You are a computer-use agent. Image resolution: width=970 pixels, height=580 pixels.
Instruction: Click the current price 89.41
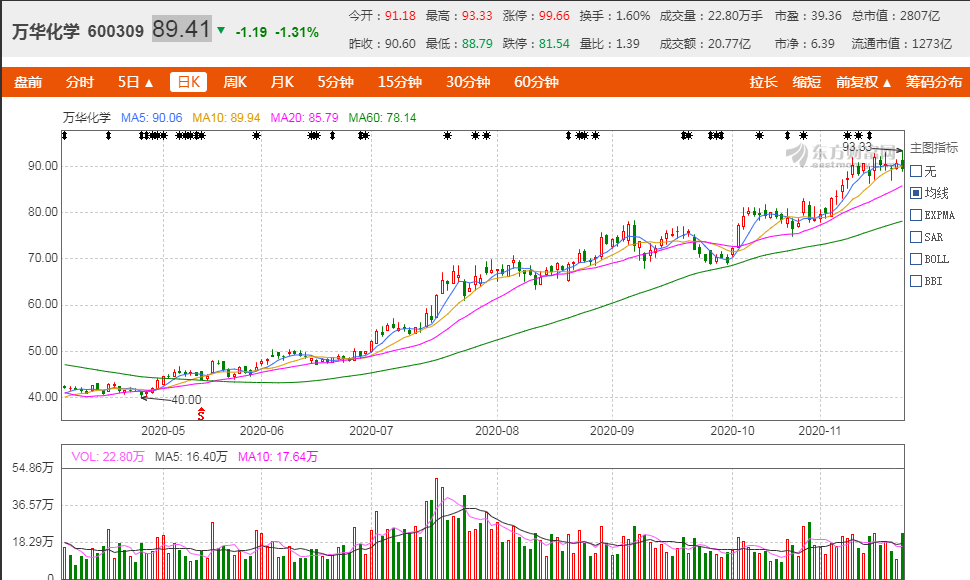(182, 29)
